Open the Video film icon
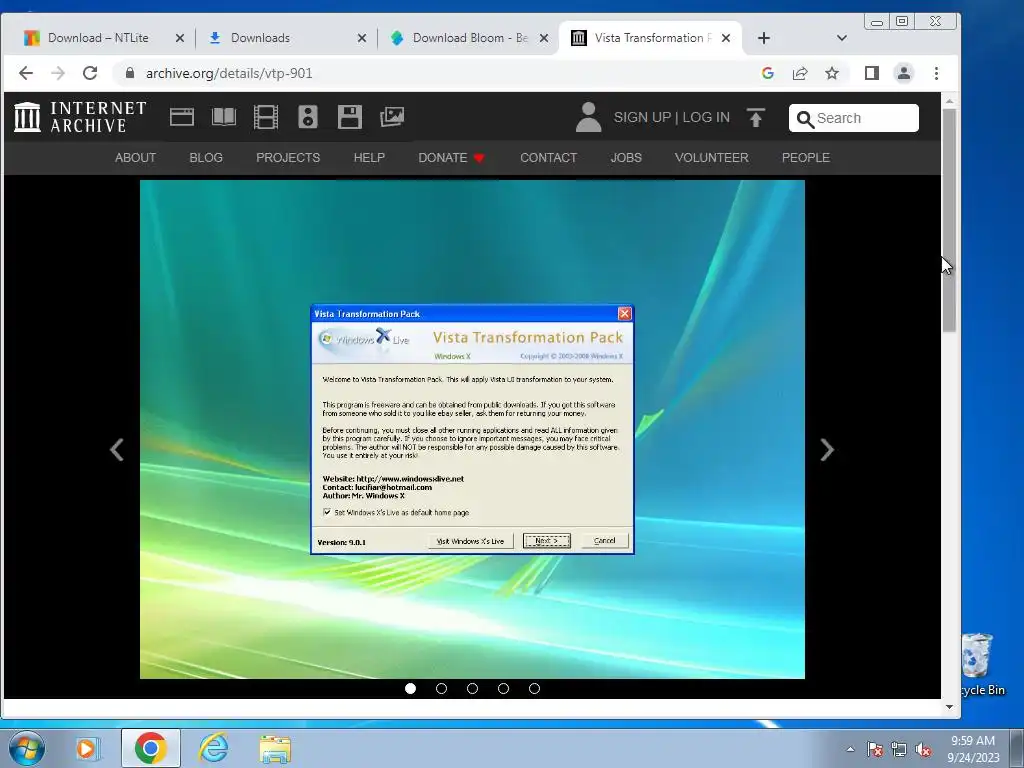The width and height of the screenshot is (1024, 768). tap(266, 117)
